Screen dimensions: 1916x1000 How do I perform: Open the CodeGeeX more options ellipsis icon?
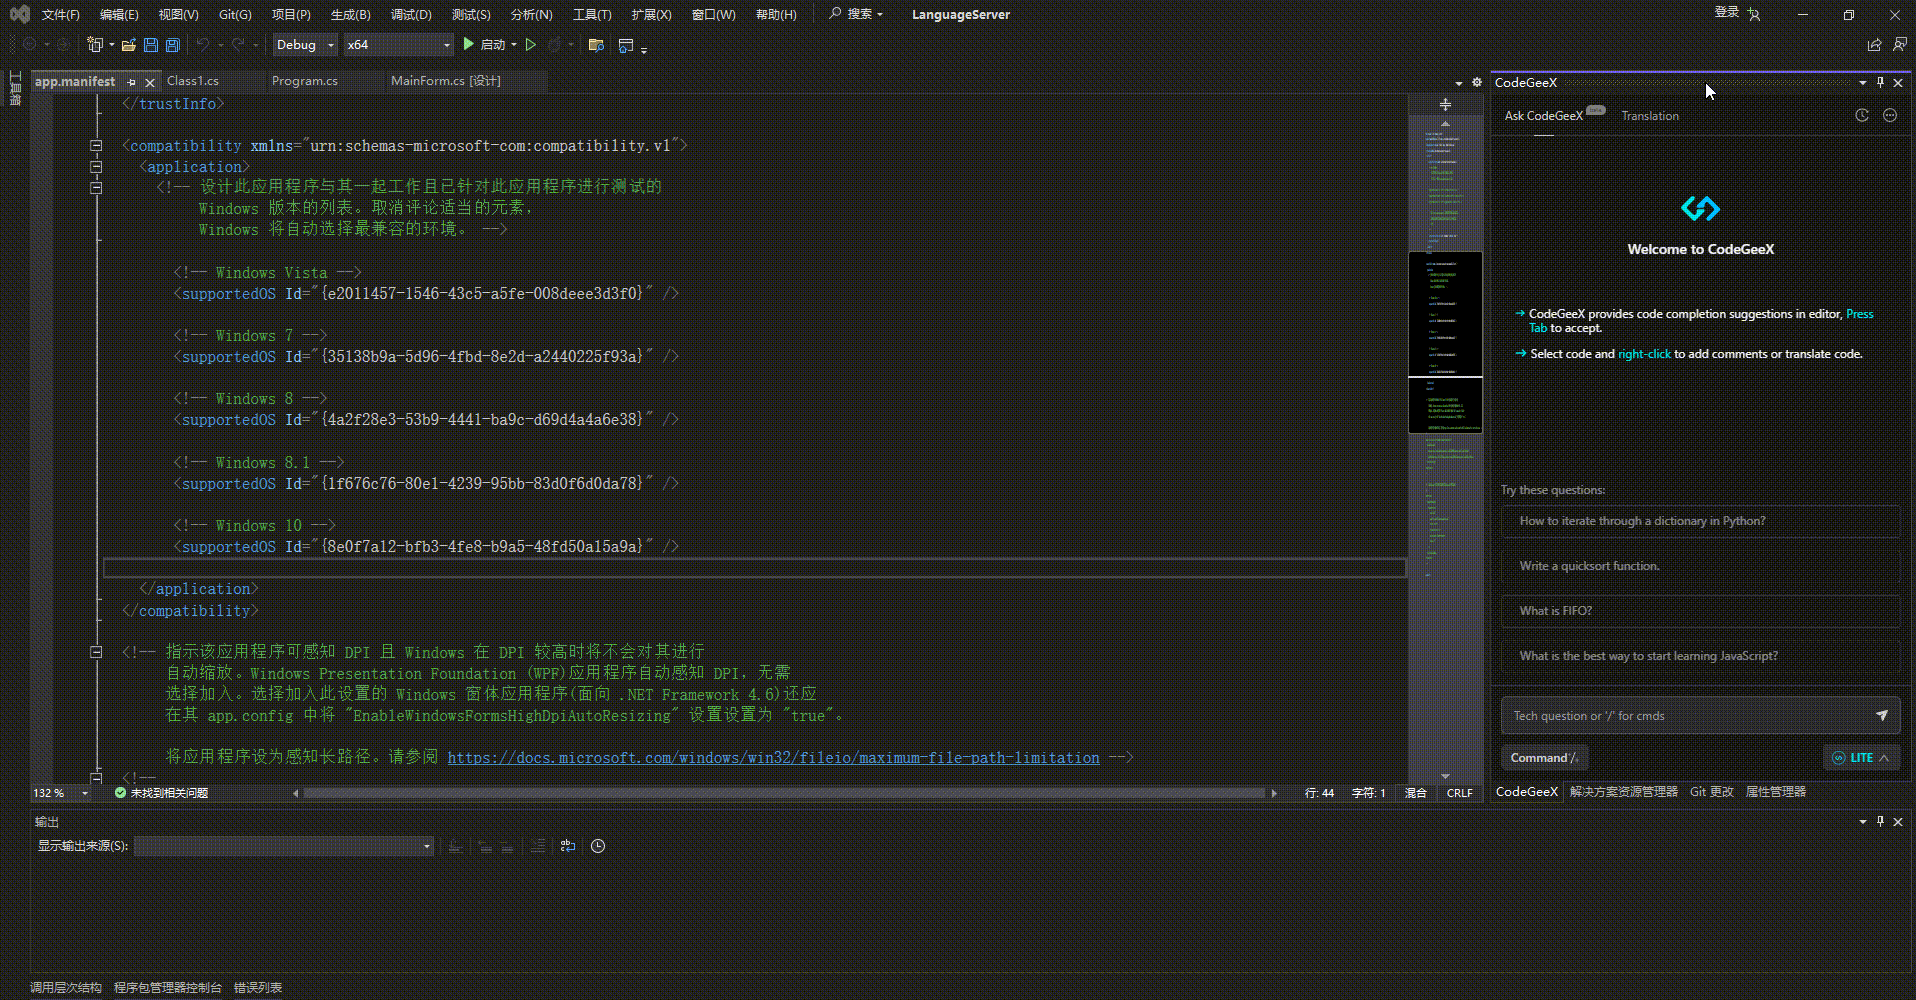pos(1890,115)
